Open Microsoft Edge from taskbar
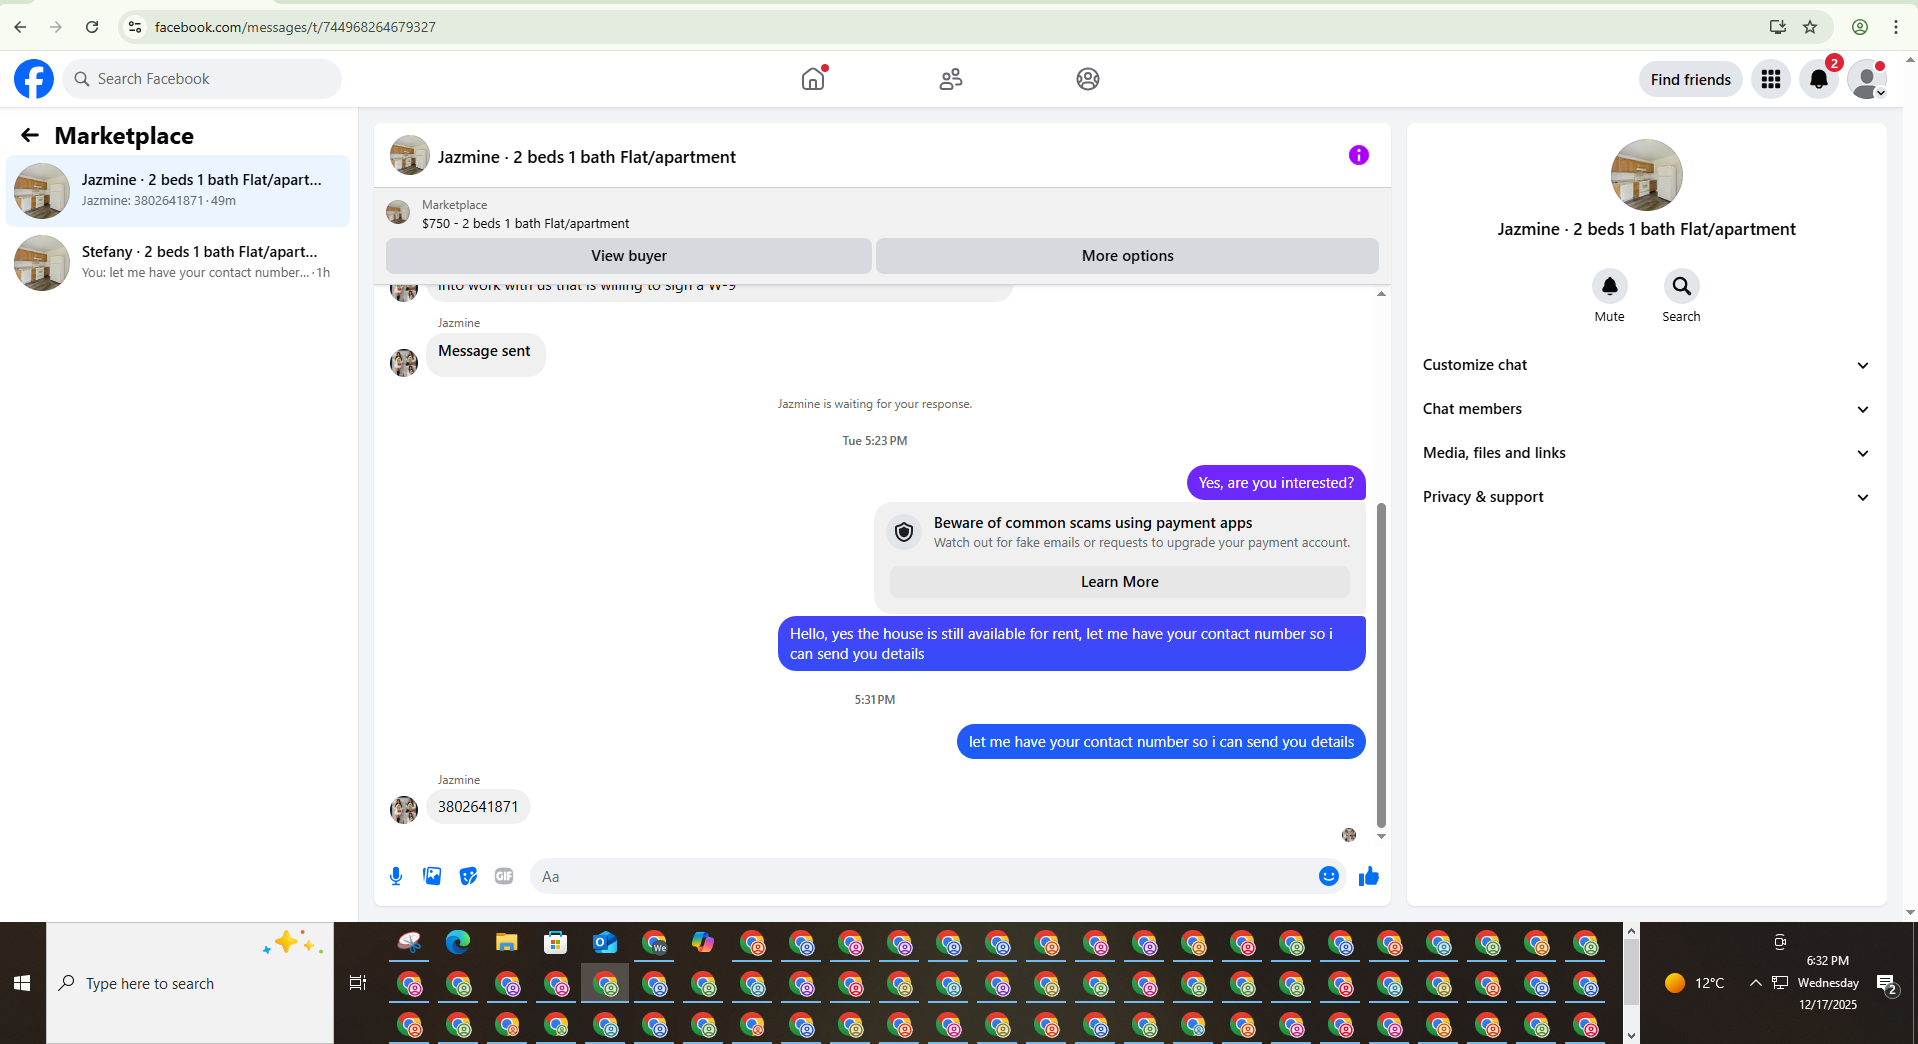 coord(458,942)
